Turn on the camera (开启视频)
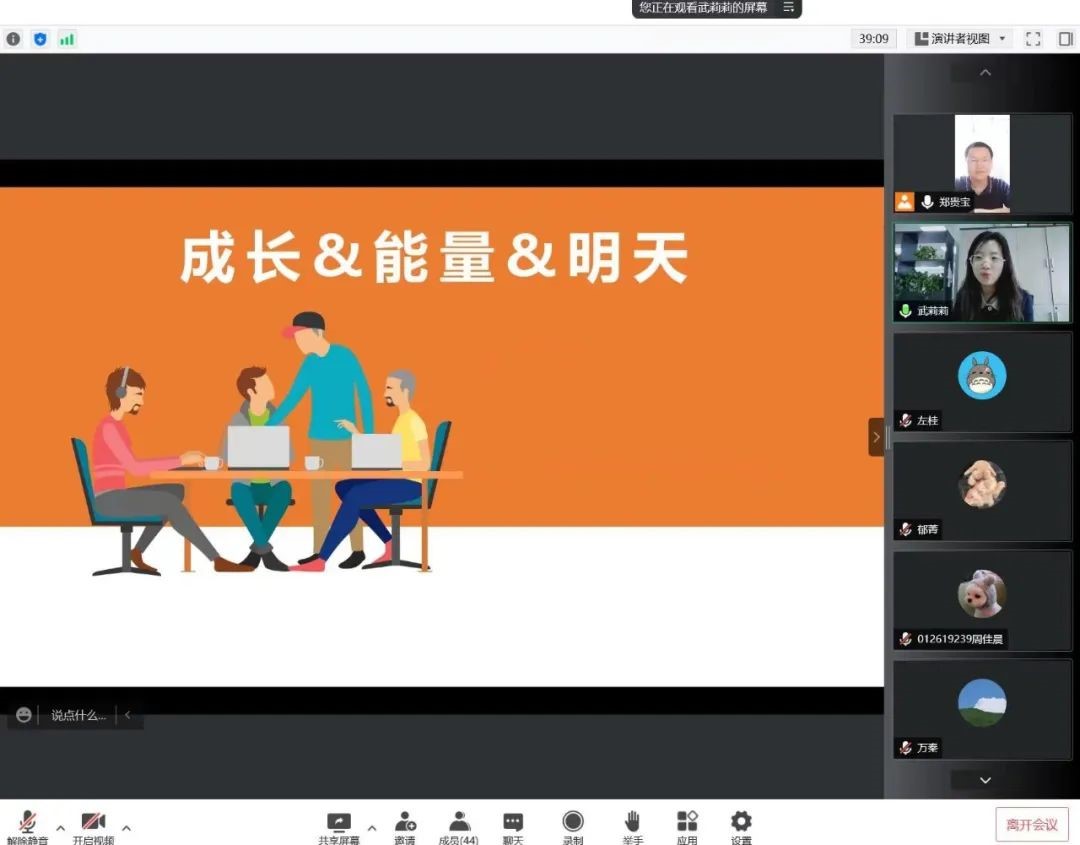 (x=93, y=824)
